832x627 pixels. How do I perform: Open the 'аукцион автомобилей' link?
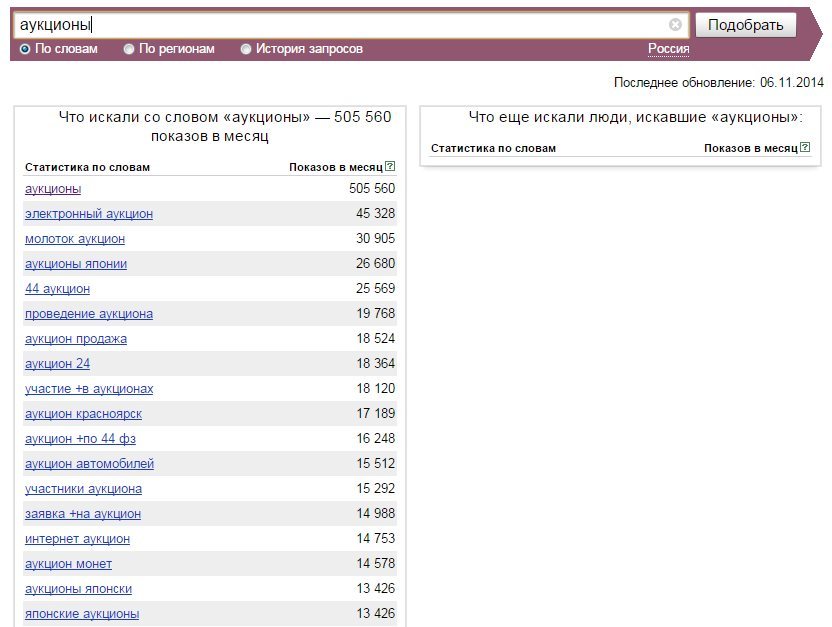[89, 464]
